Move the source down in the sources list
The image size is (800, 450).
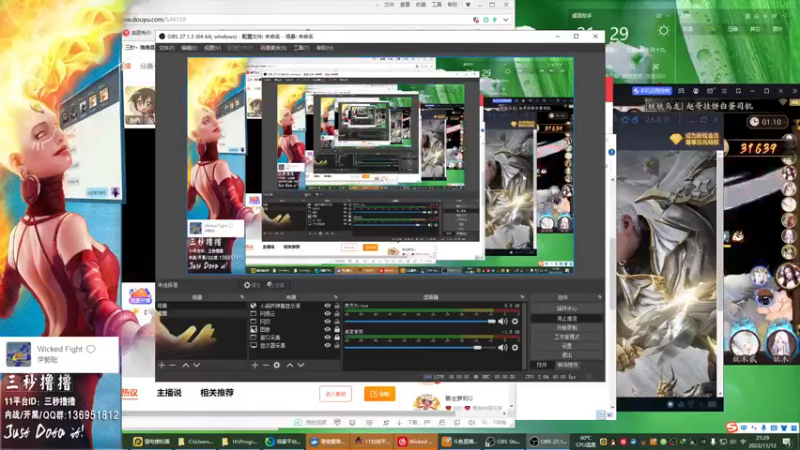301,365
